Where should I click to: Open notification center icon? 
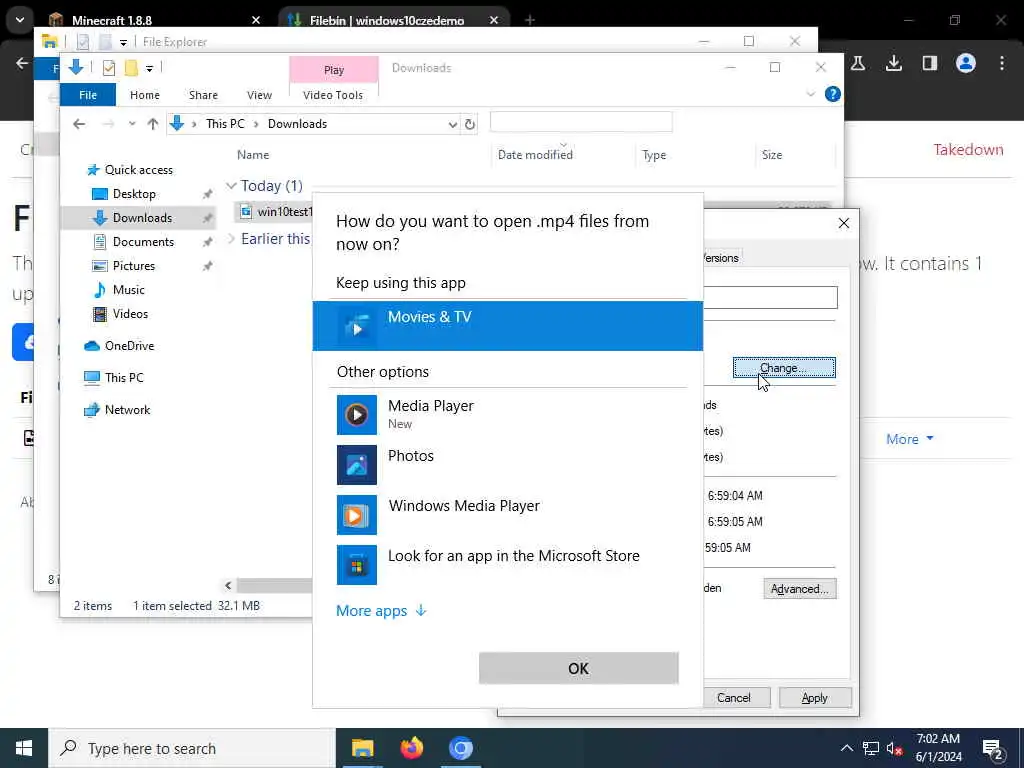click(993, 748)
